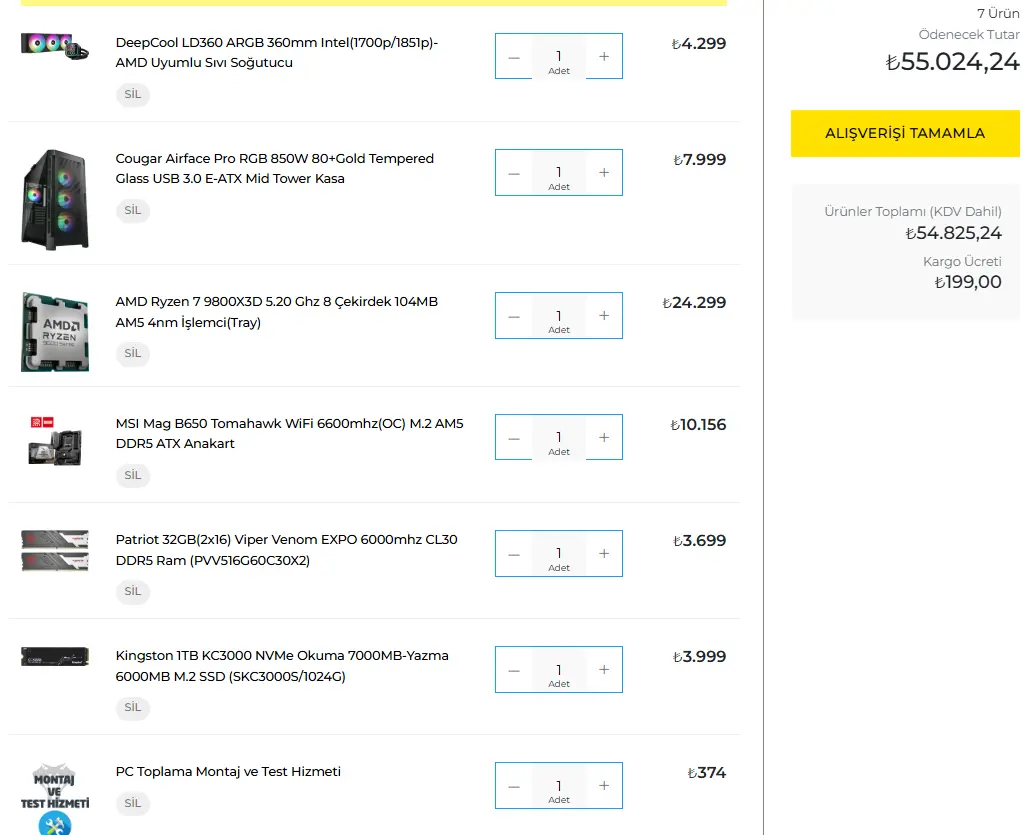Decrease quantity of Kingston KC3000 SSD
Viewport: 1036px width, 835px height.
tap(514, 670)
